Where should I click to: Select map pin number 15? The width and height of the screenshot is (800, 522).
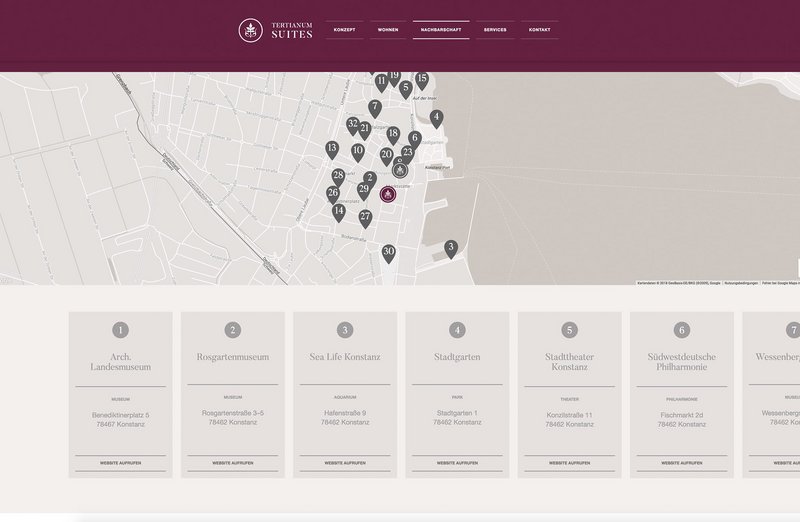[x=421, y=81]
